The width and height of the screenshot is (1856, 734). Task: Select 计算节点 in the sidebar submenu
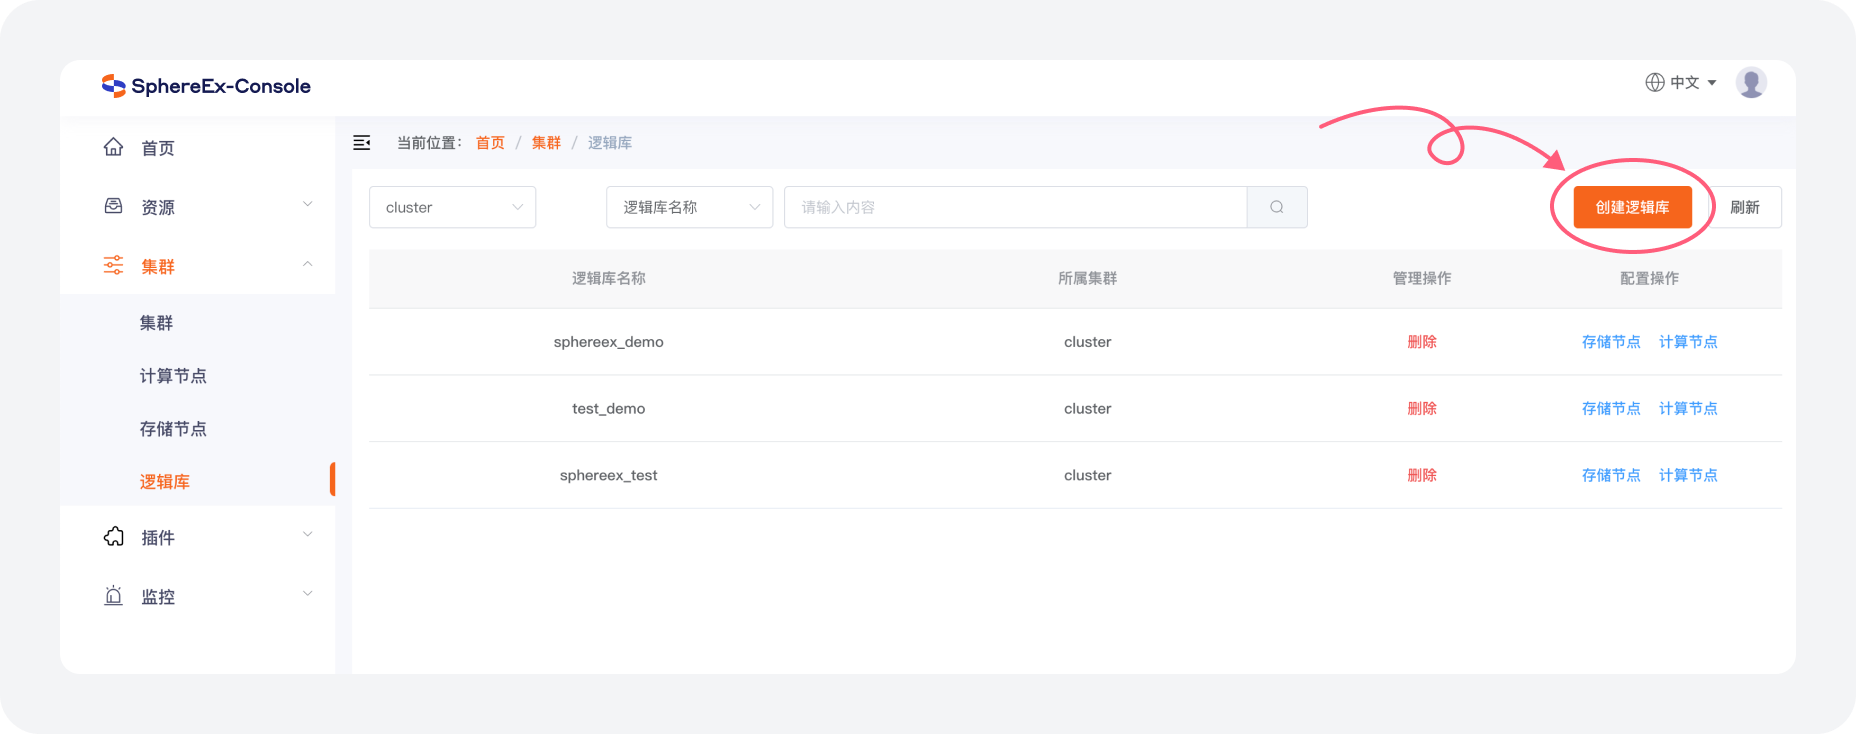(x=173, y=376)
